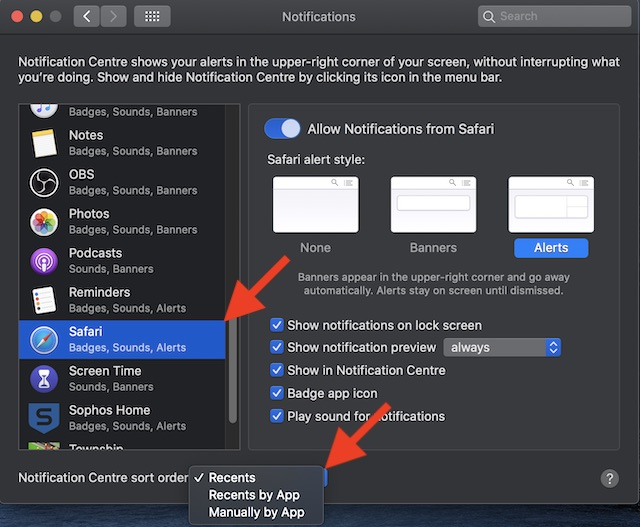Click the Reminders app icon

(x=44, y=300)
